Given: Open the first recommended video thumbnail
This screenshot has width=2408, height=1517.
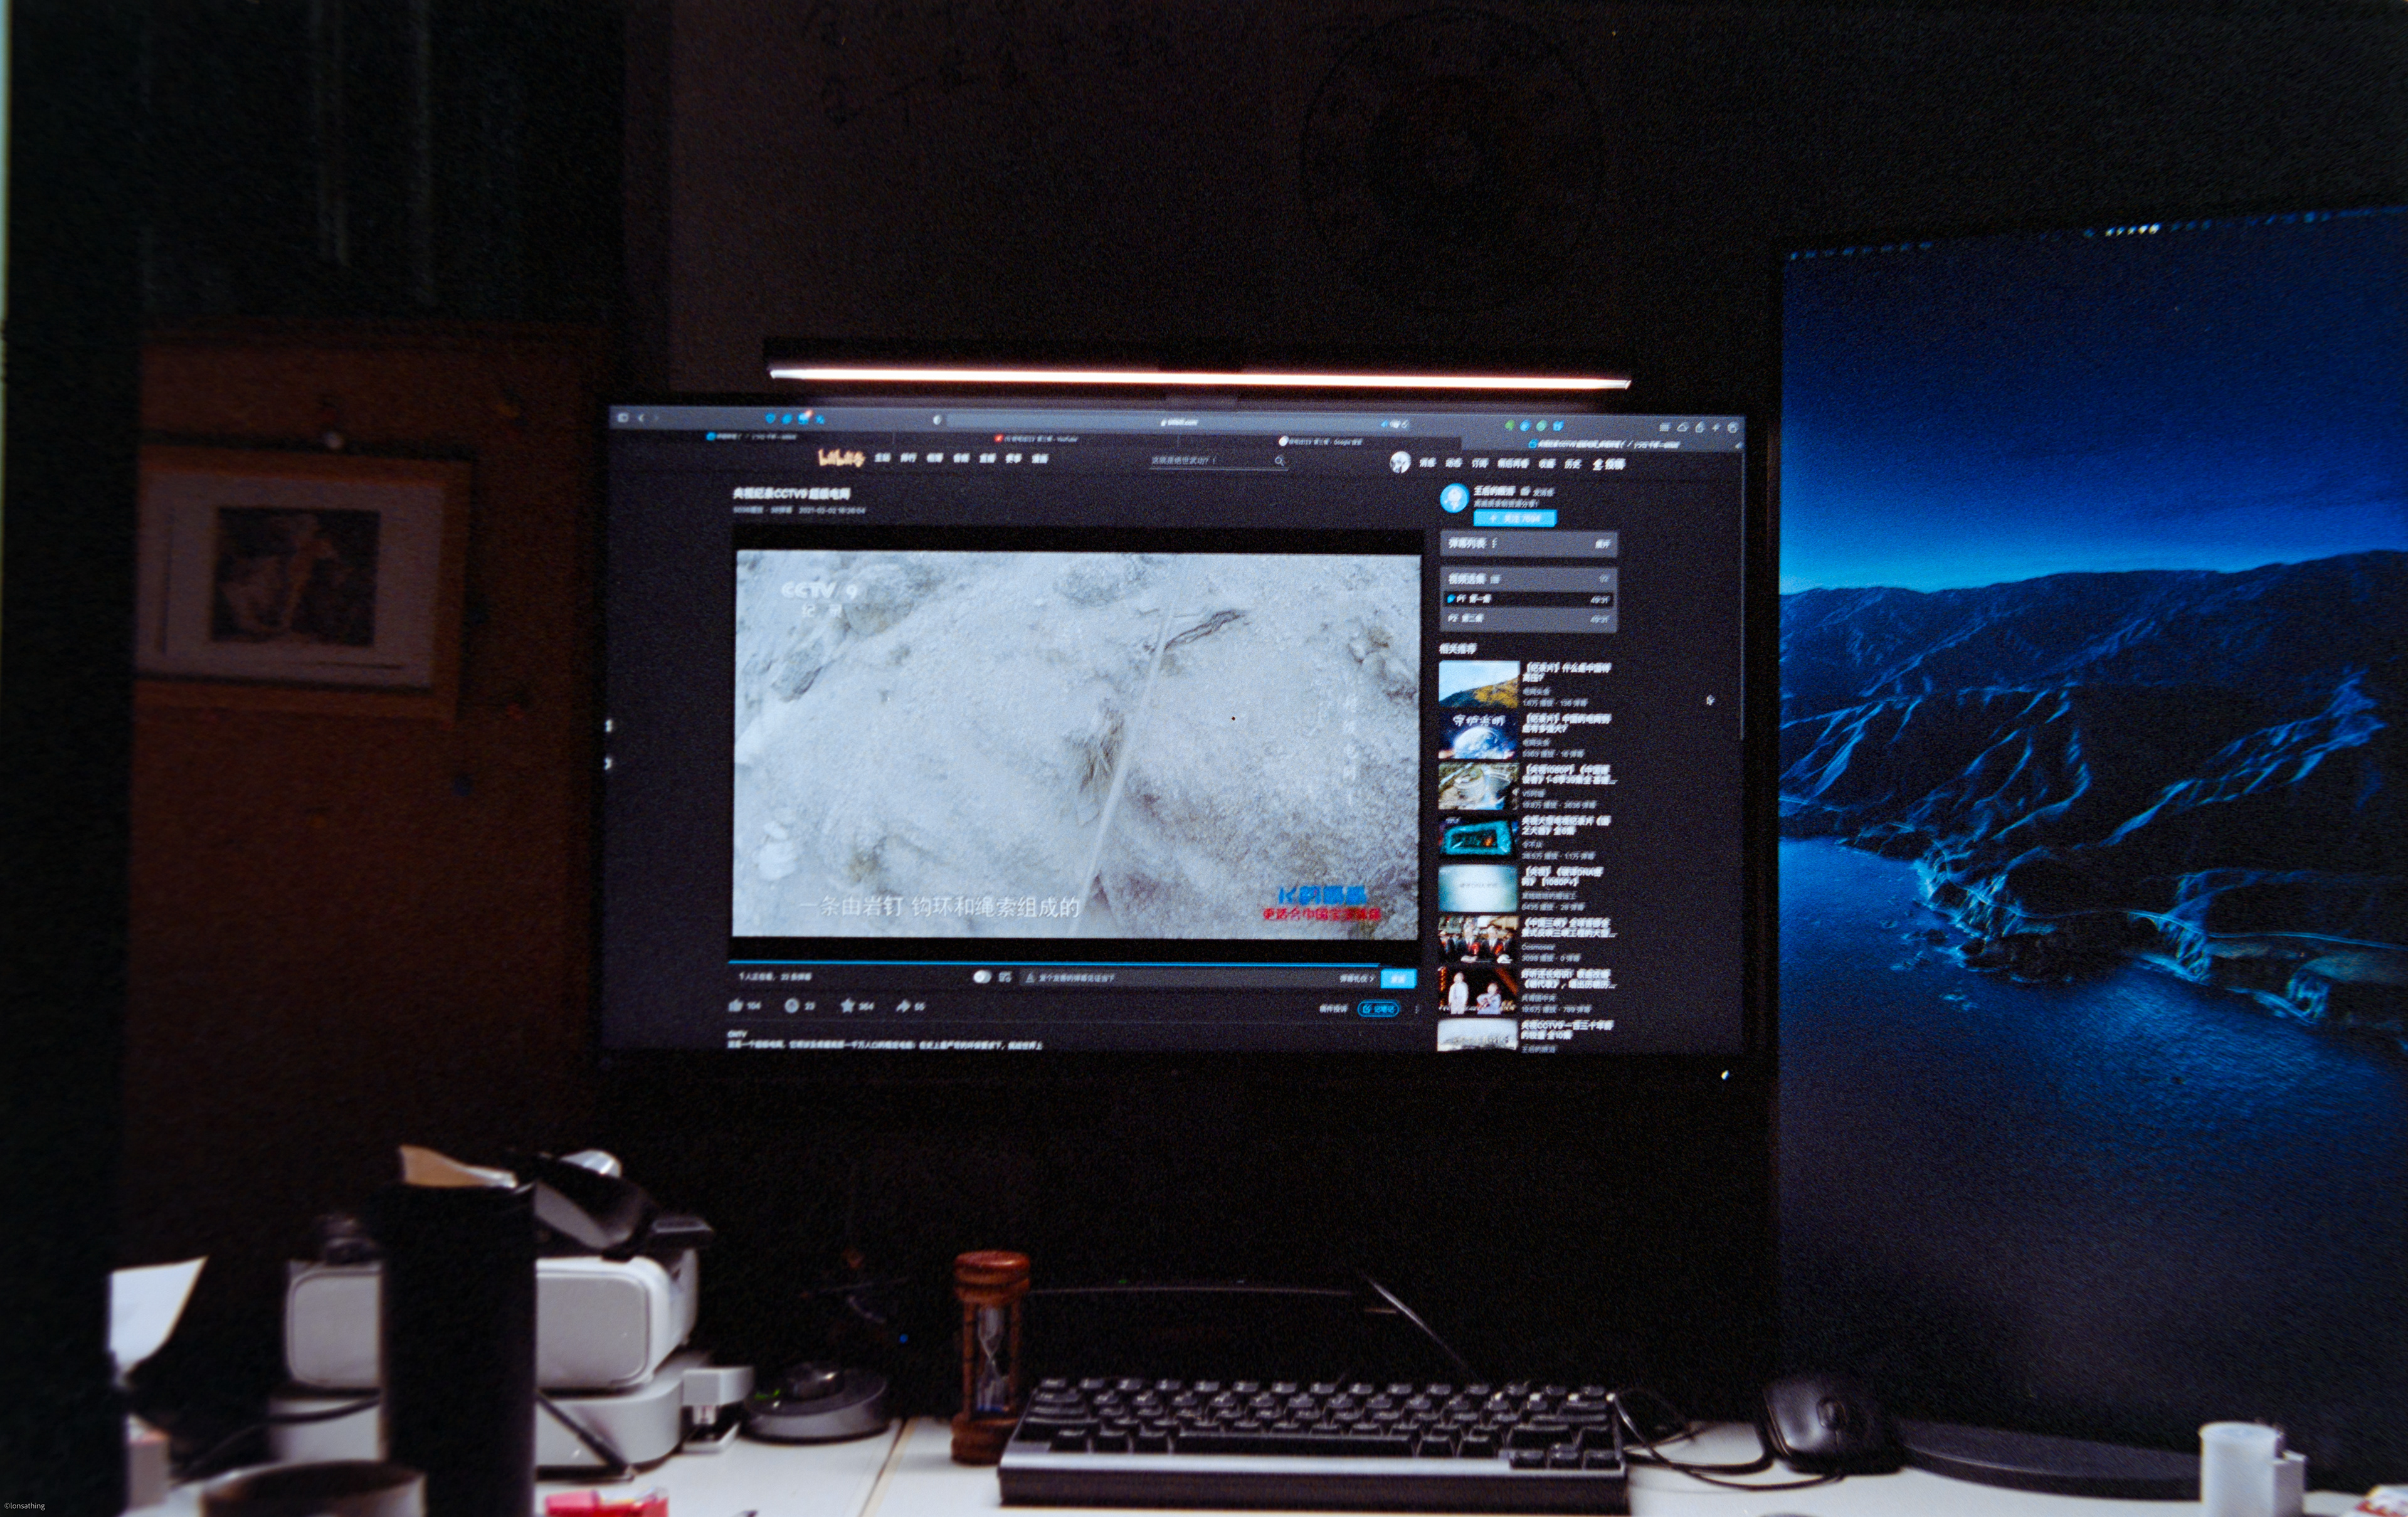Looking at the screenshot, I should (x=1478, y=684).
